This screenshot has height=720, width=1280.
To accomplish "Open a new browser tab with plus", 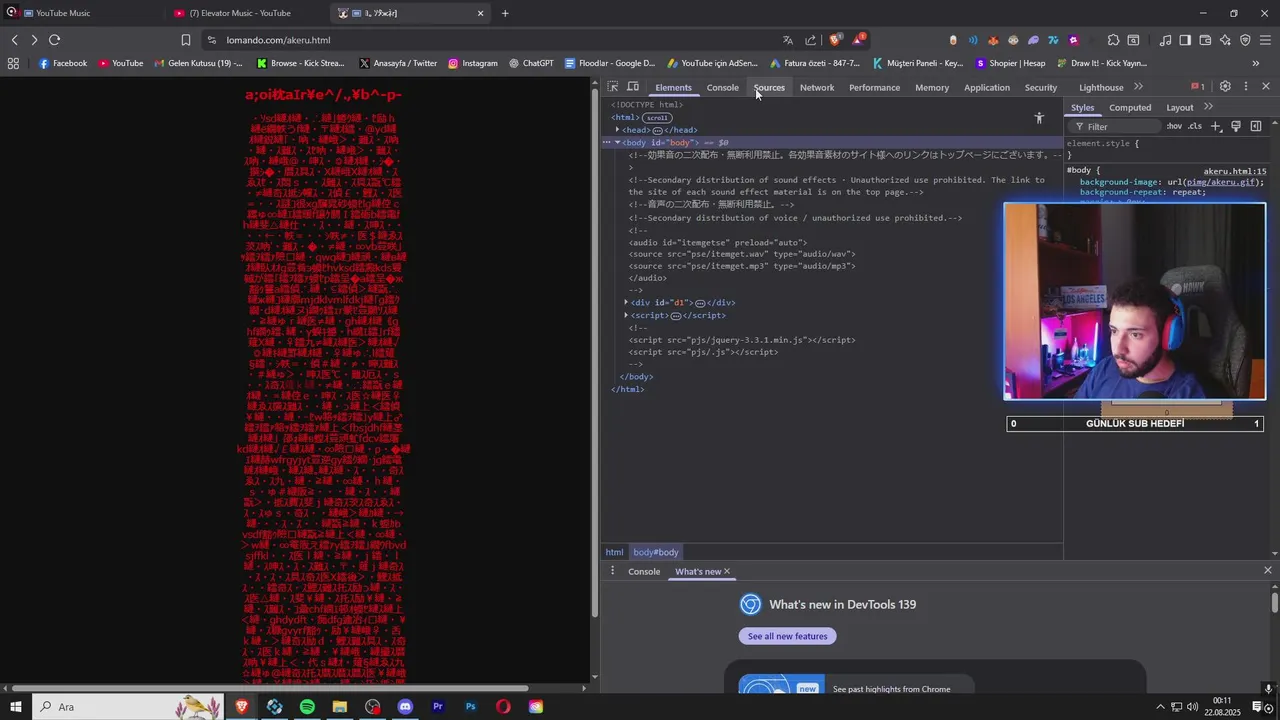I will (x=505, y=13).
